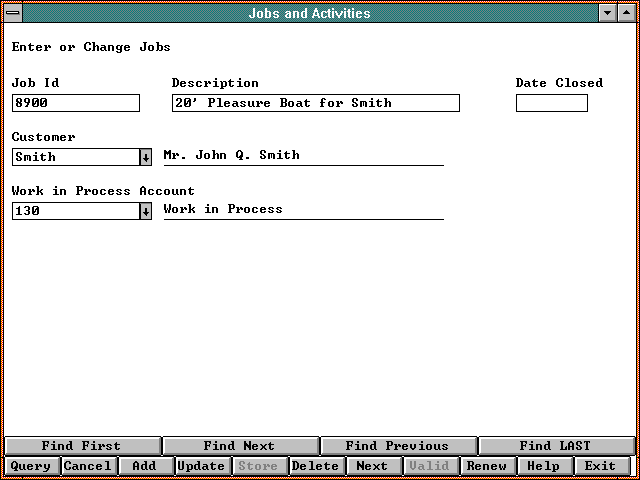The width and height of the screenshot is (640, 480).
Task: Open the Help button
Action: tap(543, 466)
